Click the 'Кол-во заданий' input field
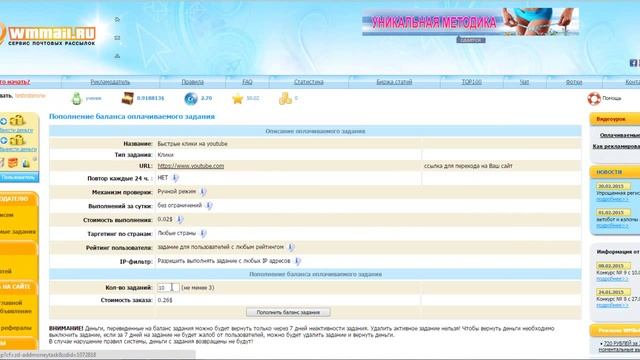The height and width of the screenshot is (360, 640). [168, 288]
